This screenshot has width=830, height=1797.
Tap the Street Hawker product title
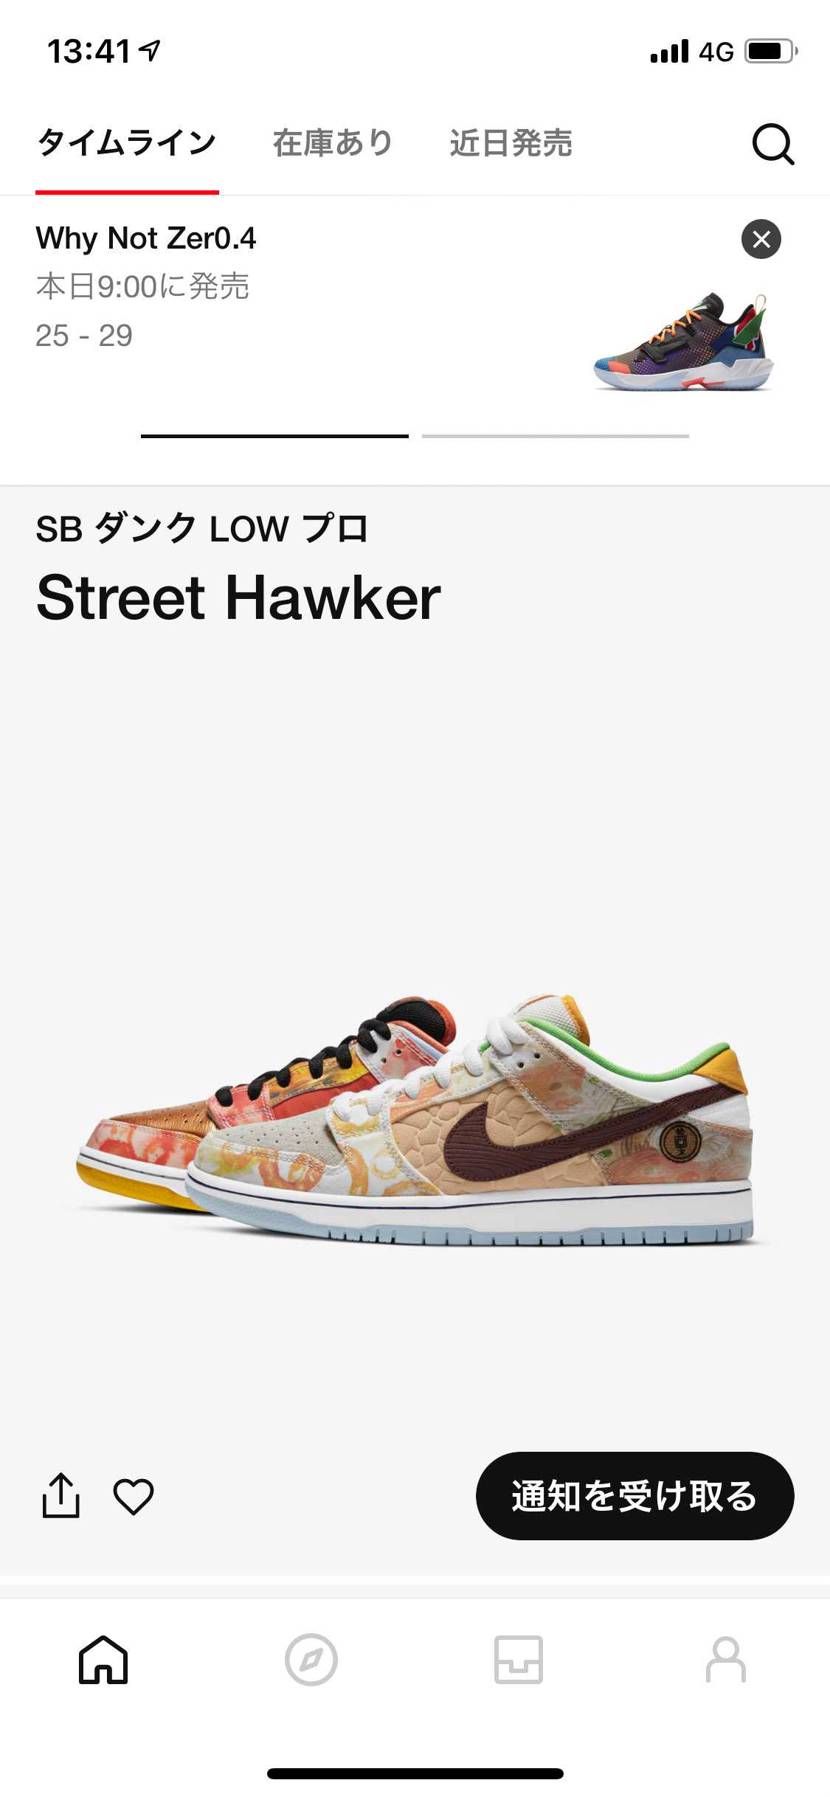[x=238, y=598]
